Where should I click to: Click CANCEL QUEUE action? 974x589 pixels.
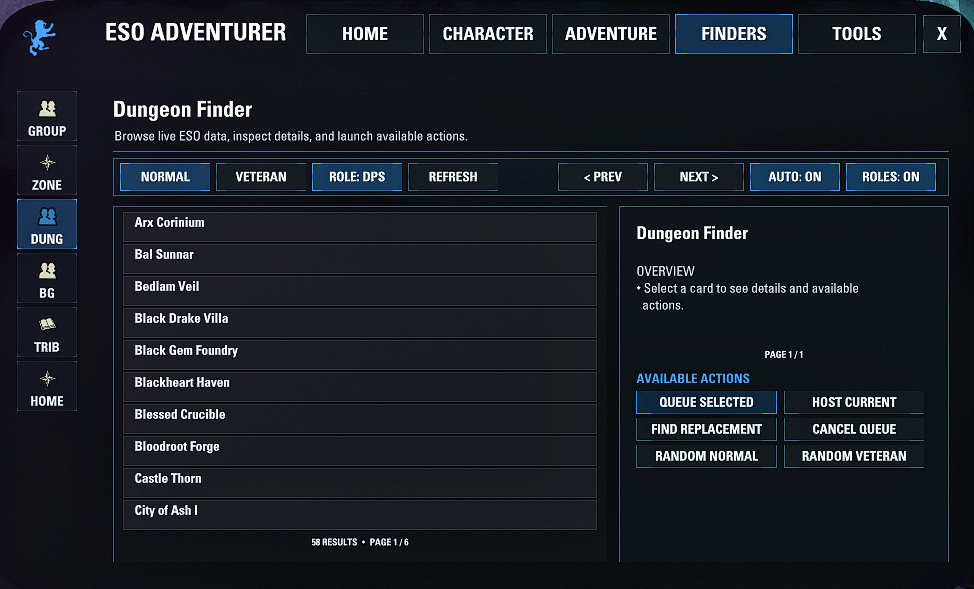(x=854, y=429)
